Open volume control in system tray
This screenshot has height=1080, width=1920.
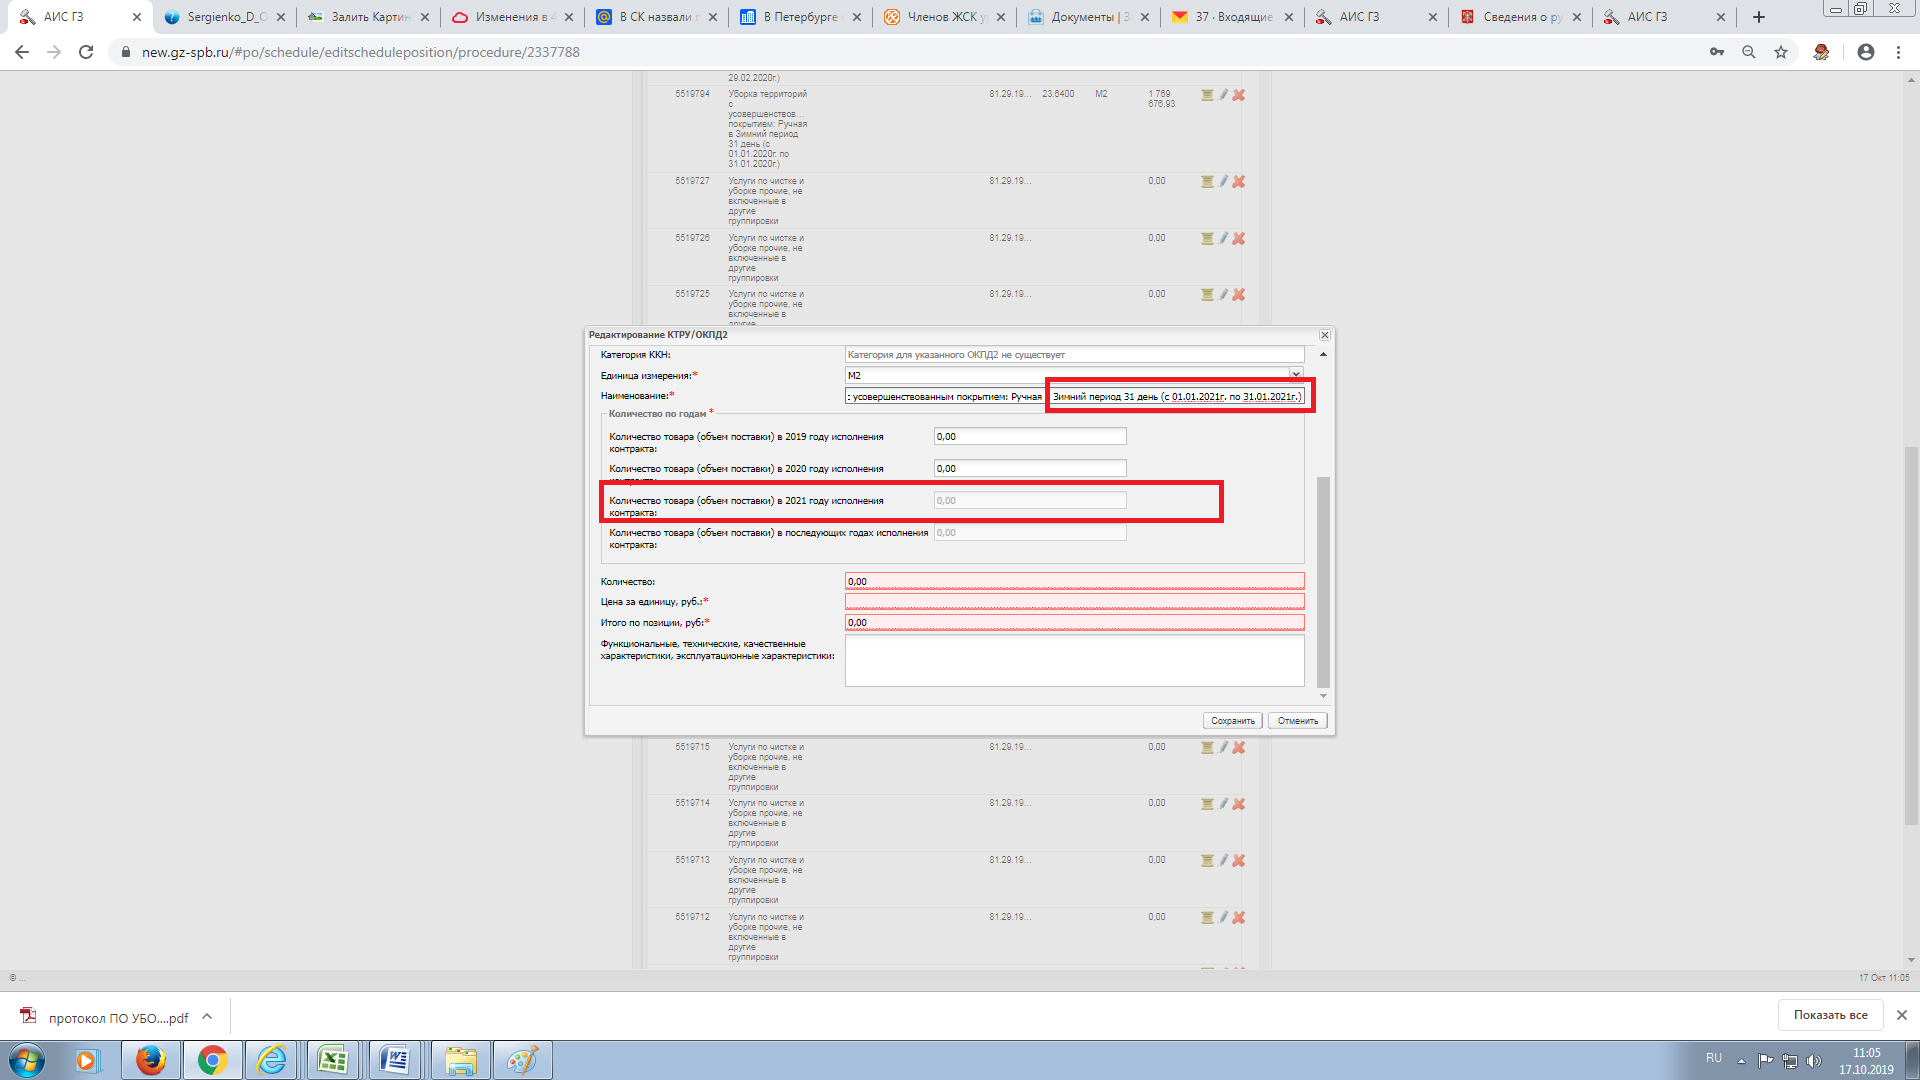click(x=1814, y=1061)
